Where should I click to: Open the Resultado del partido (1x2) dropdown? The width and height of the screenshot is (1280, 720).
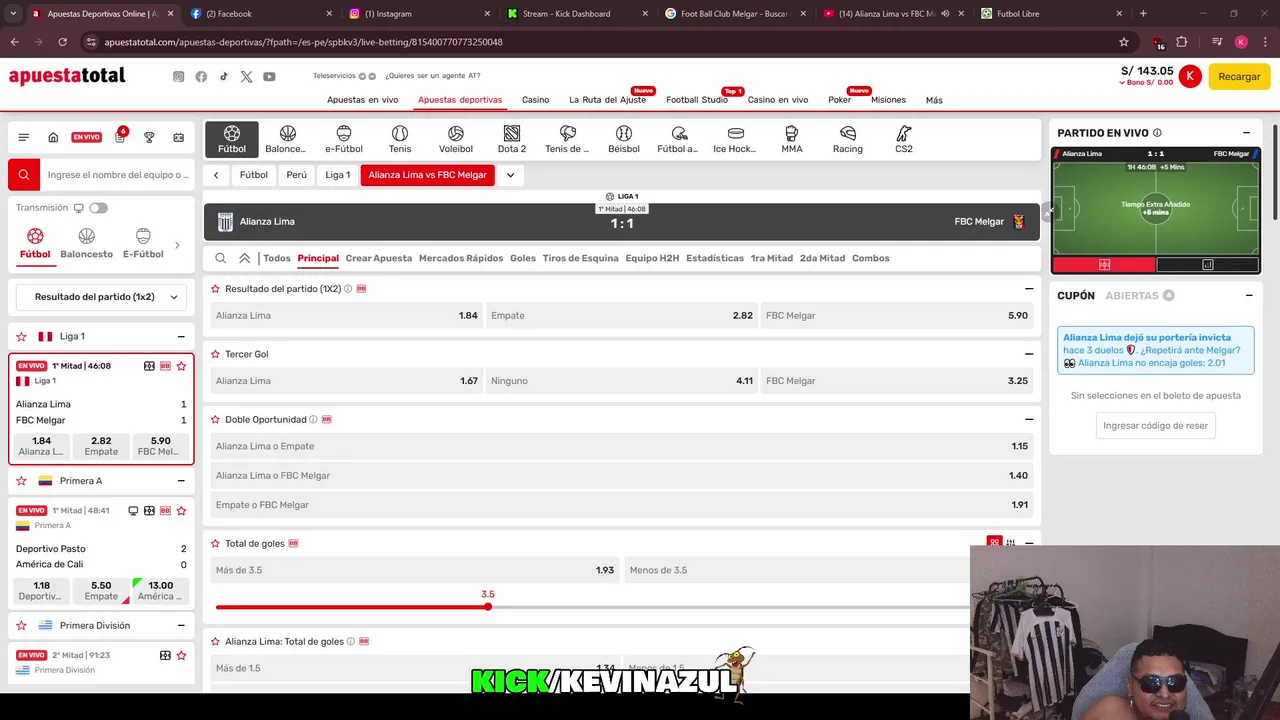(x=102, y=297)
